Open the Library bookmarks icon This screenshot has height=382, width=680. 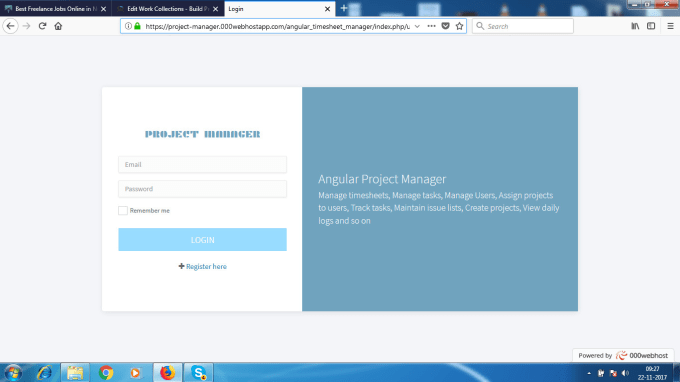(635, 26)
